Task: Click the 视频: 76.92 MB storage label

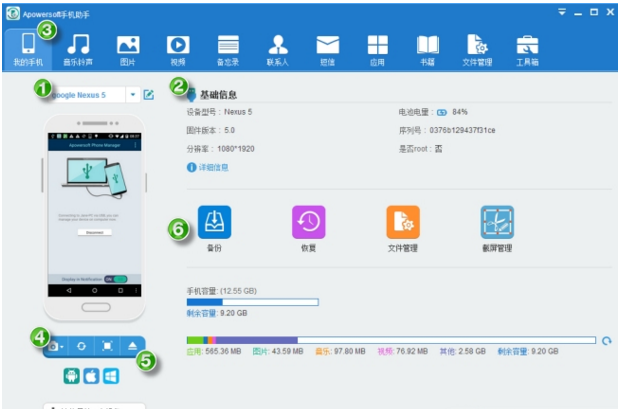Action: click(x=403, y=351)
